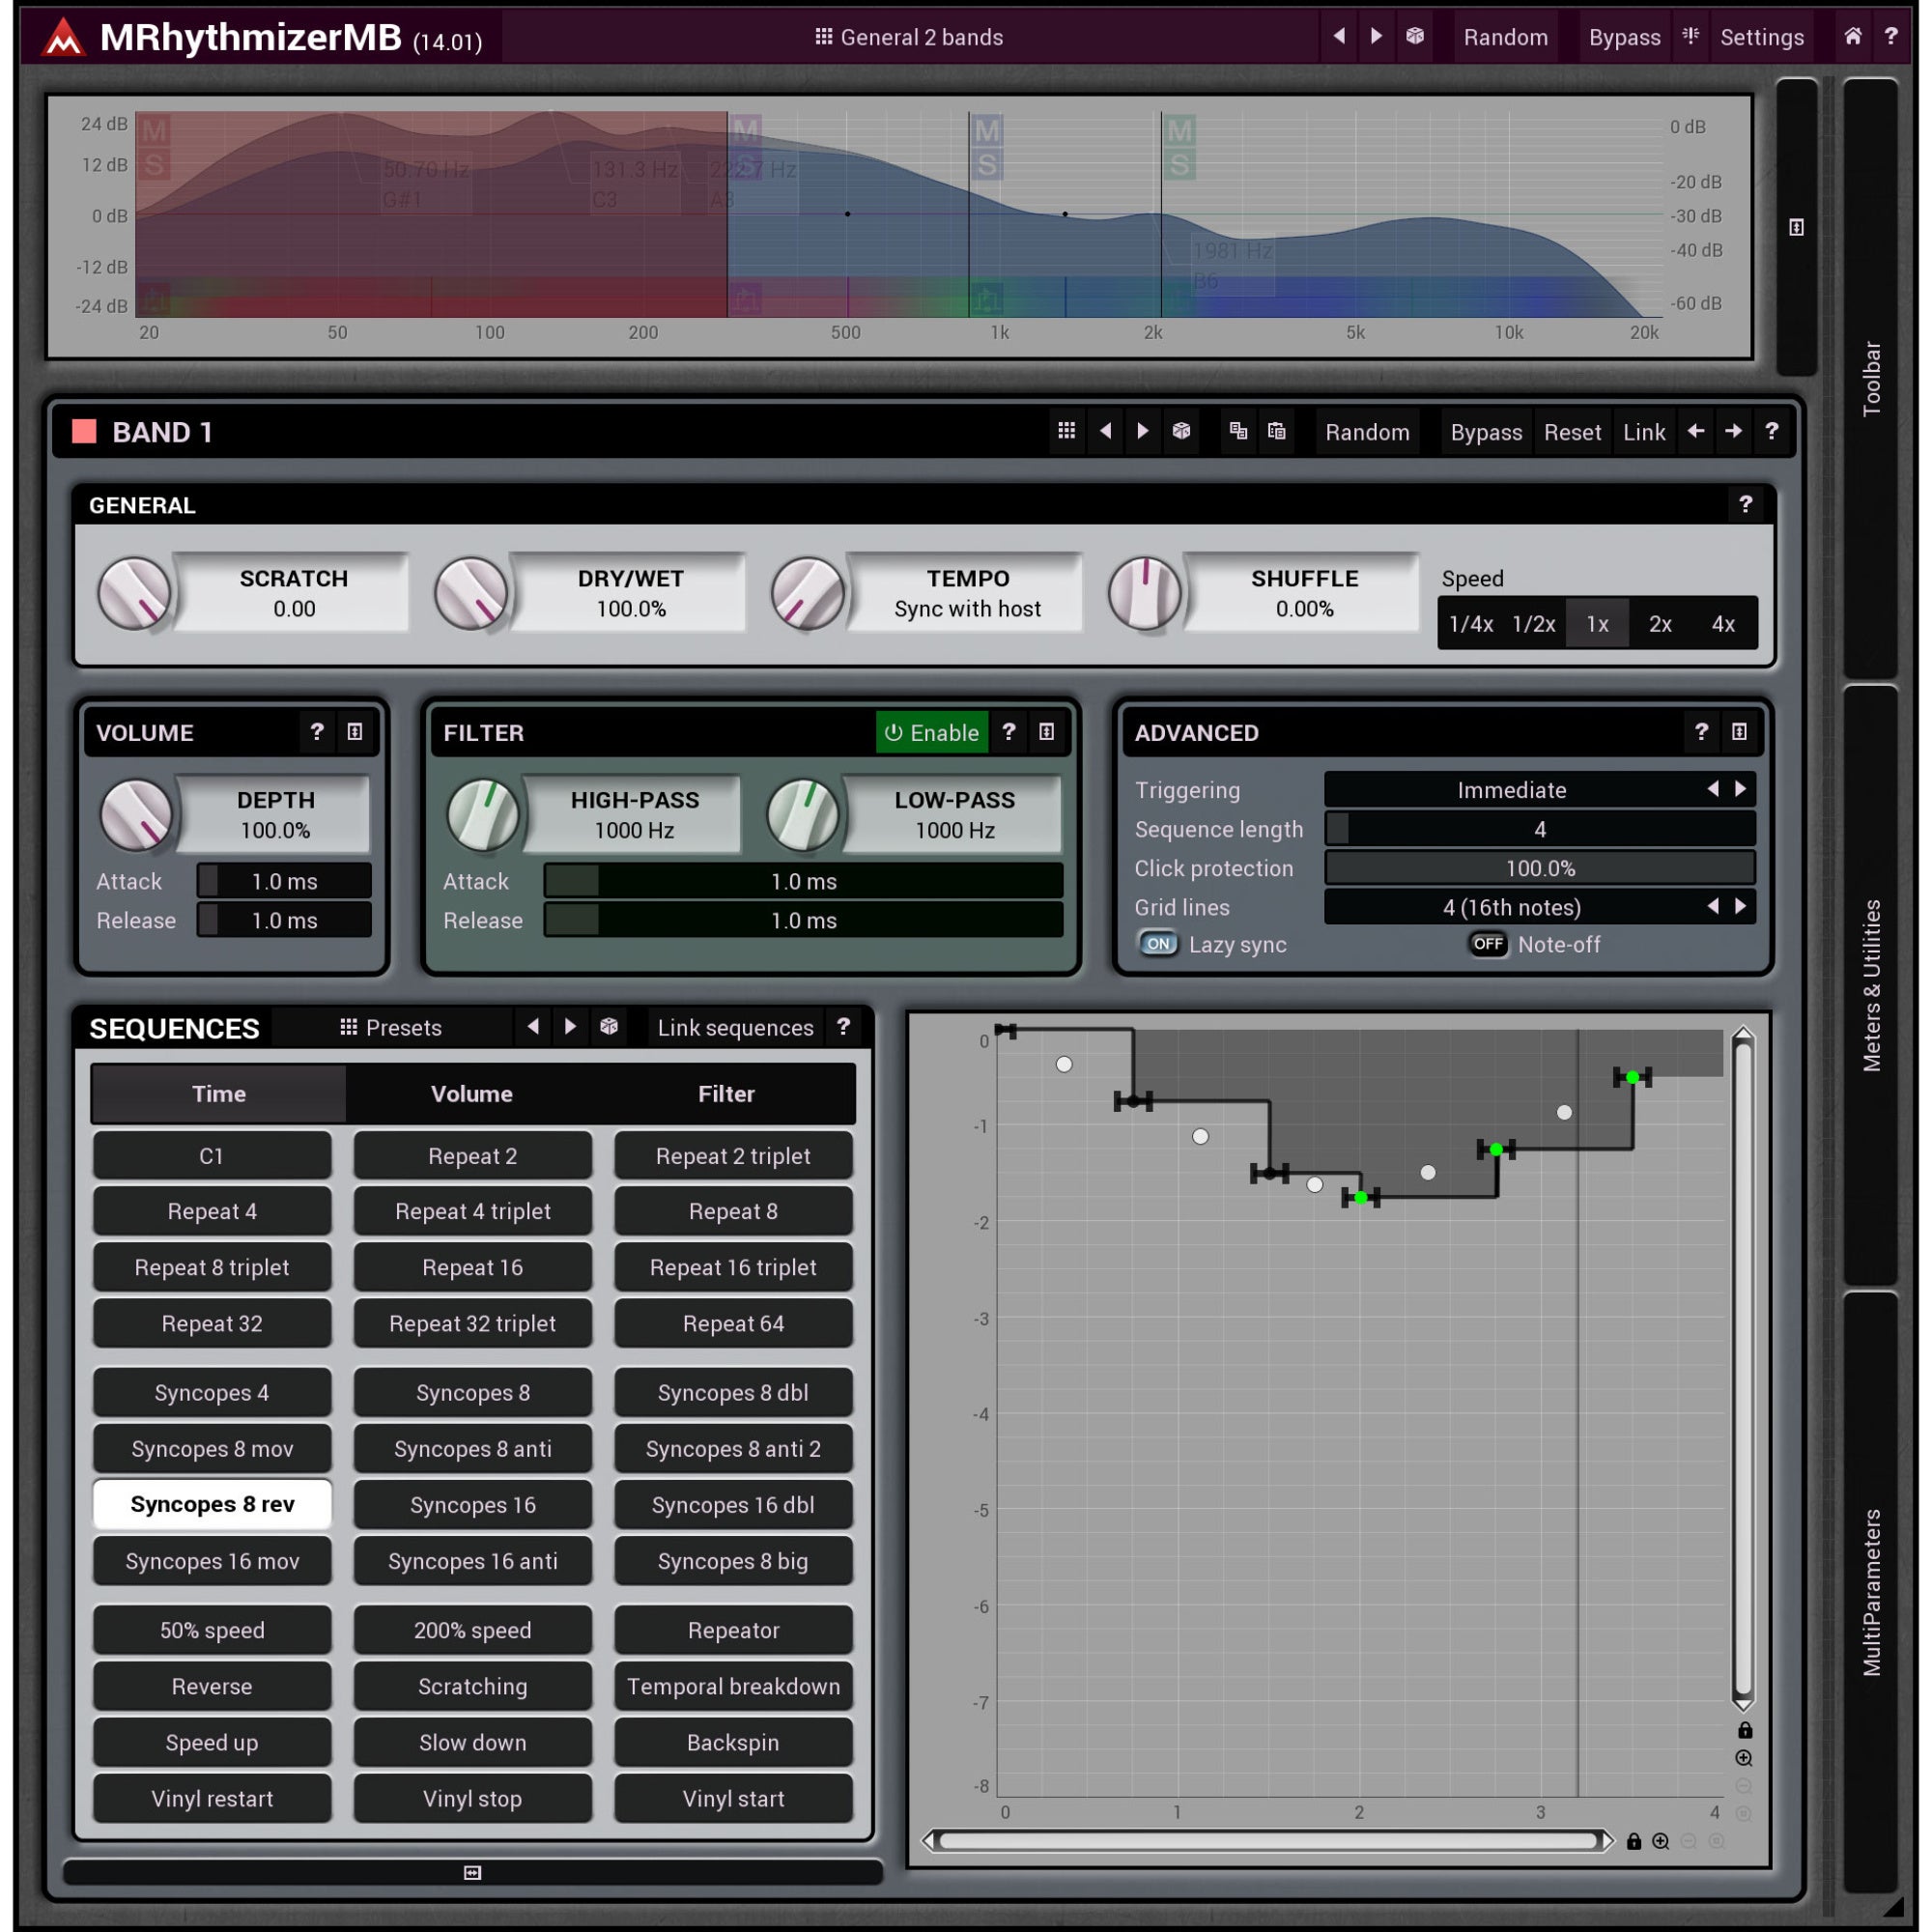Click the Click protection slider

tap(1540, 868)
